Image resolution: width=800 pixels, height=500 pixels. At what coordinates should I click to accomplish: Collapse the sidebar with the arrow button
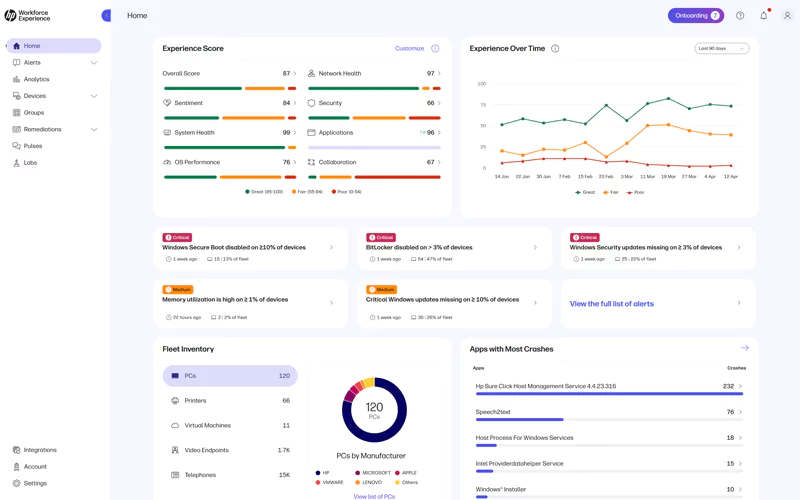(x=106, y=15)
